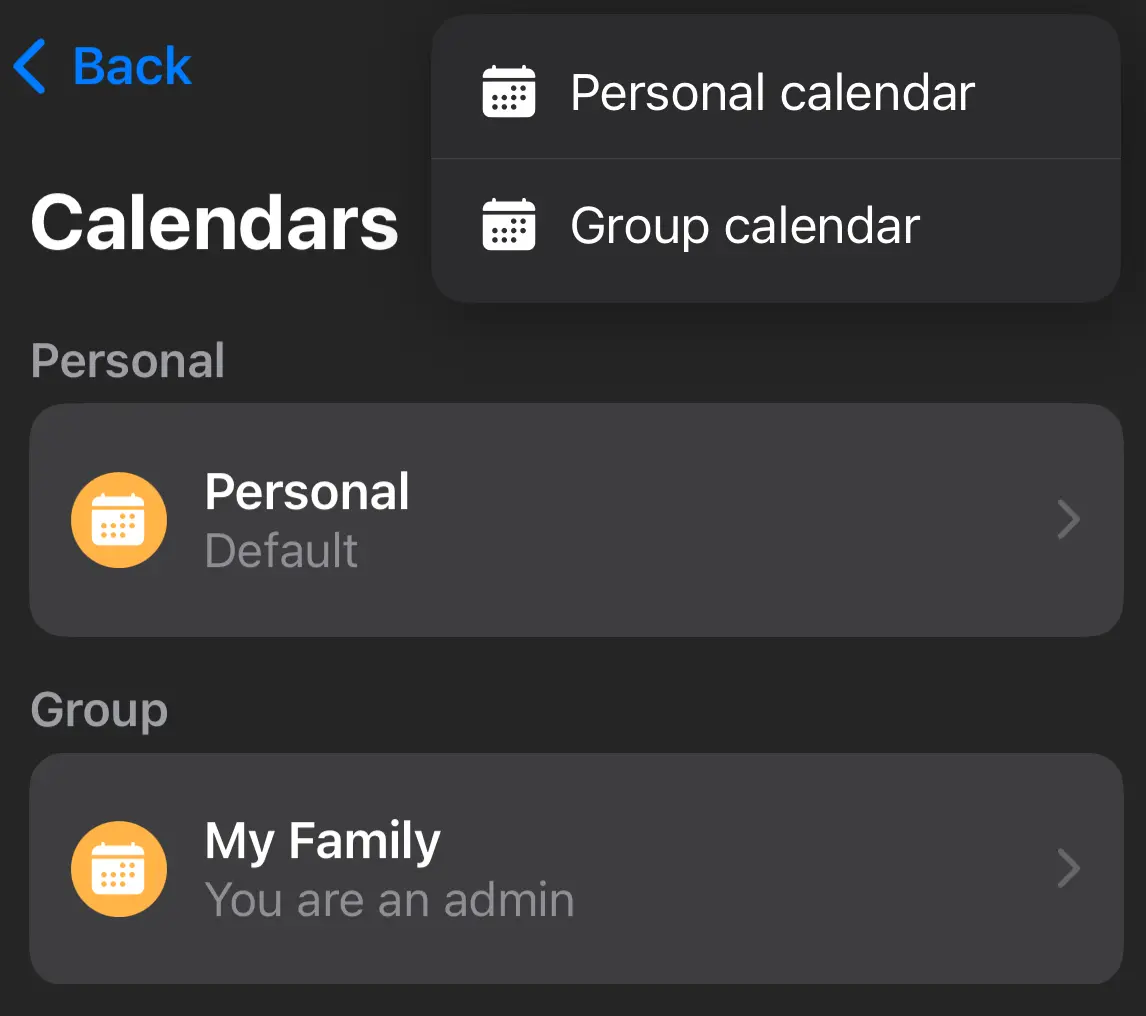Select the white calendar glyph beside Group calendar entry
Image resolution: width=1146 pixels, height=1016 pixels.
click(509, 225)
